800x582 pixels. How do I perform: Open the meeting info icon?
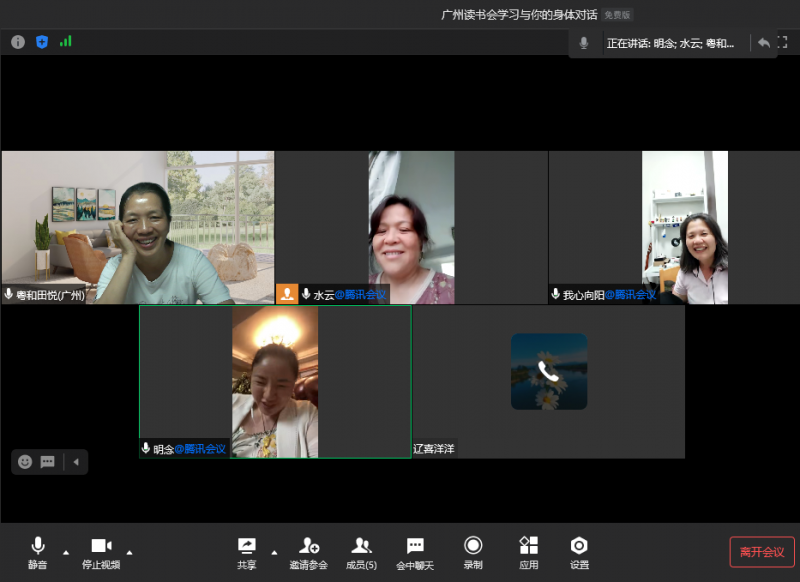(x=18, y=42)
